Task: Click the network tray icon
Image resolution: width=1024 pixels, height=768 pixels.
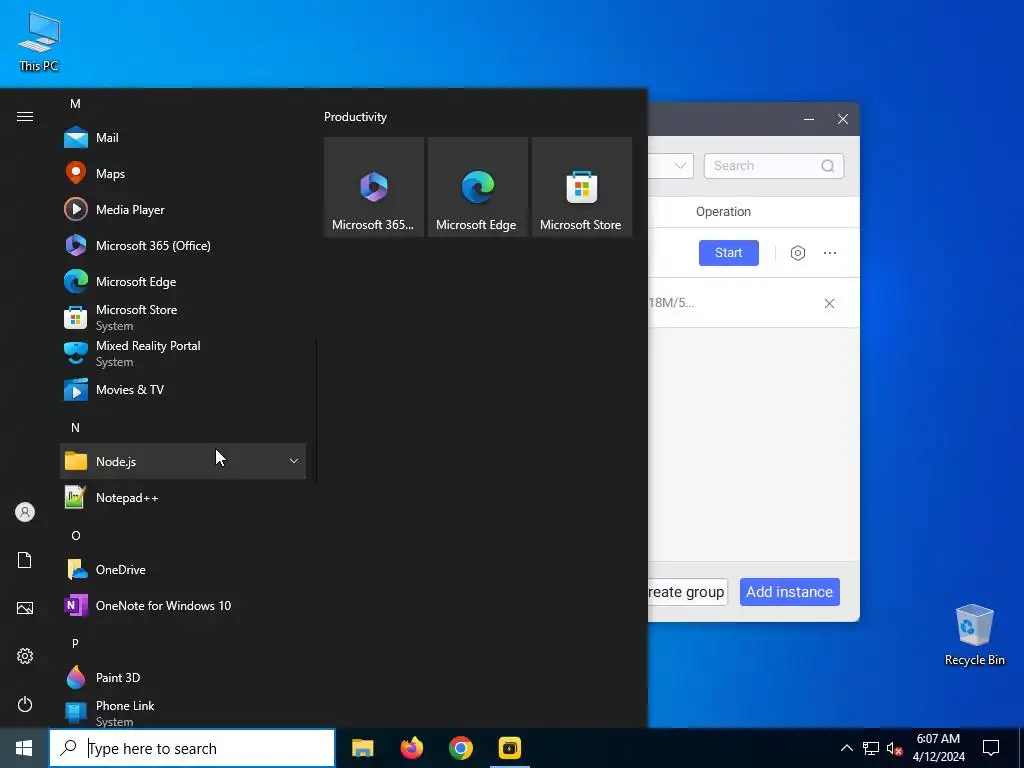Action: (x=871, y=748)
